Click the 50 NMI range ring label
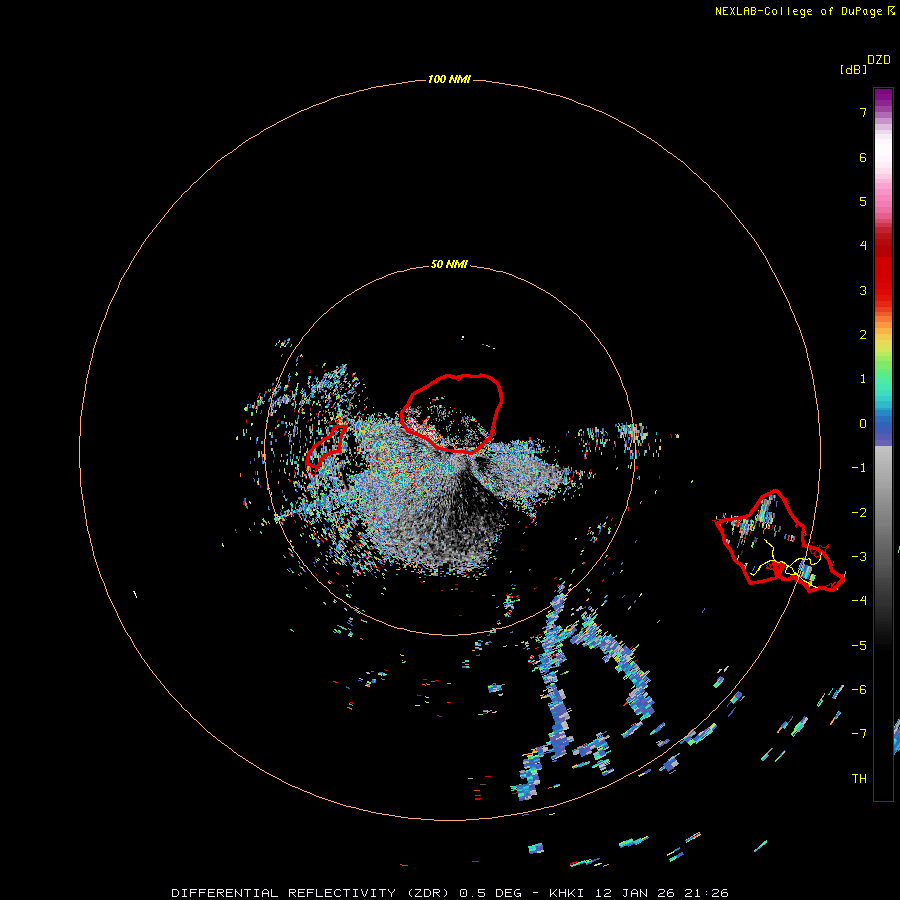The width and height of the screenshot is (900, 900). pos(449,264)
